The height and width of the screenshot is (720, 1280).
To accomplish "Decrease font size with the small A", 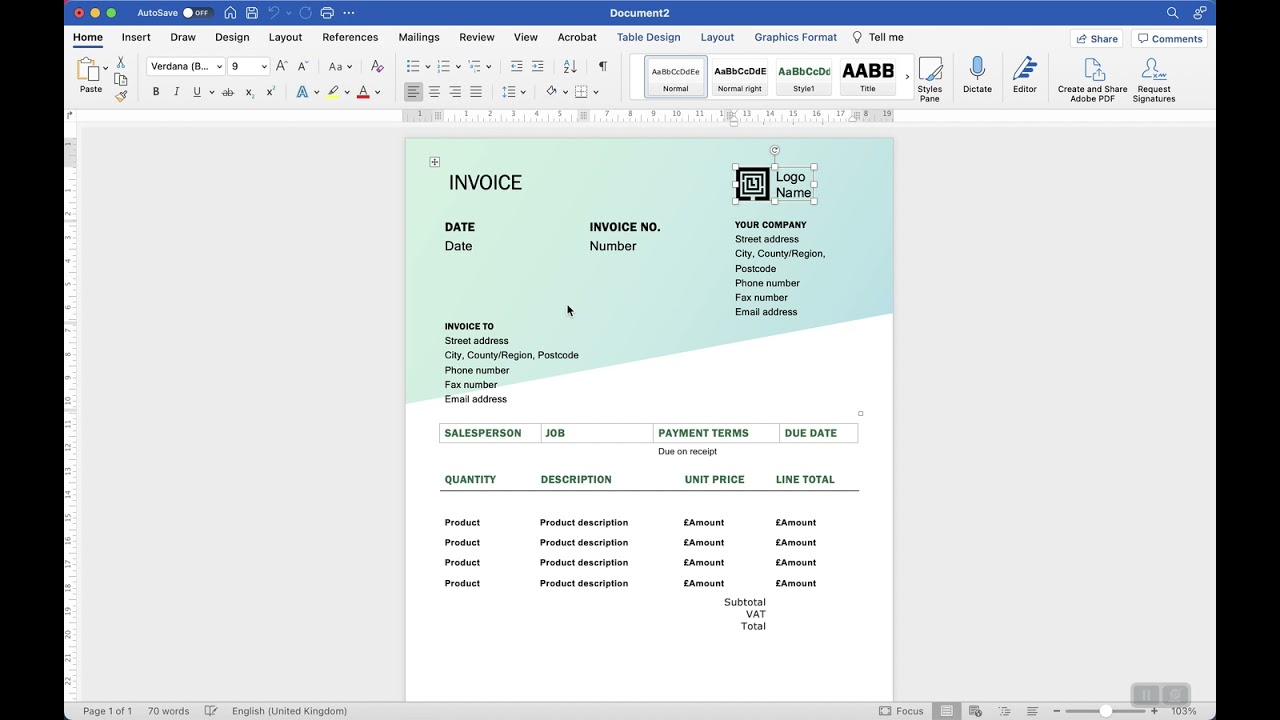I will pyautogui.click(x=303, y=66).
